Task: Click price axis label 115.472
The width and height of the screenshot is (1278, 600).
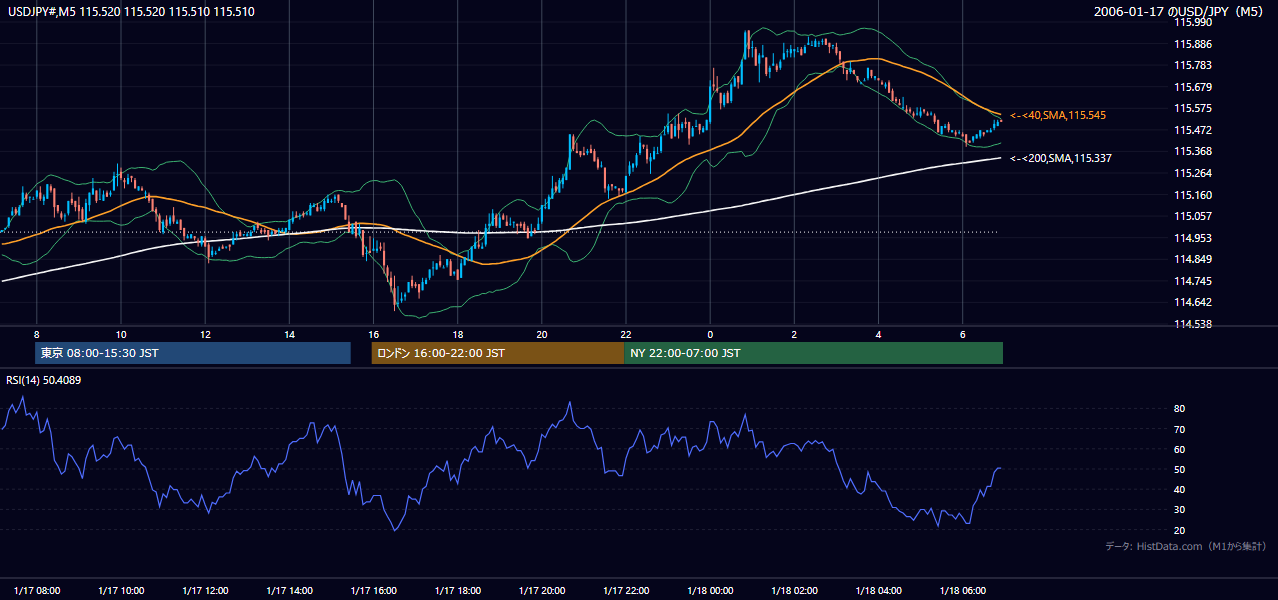Action: point(1192,130)
